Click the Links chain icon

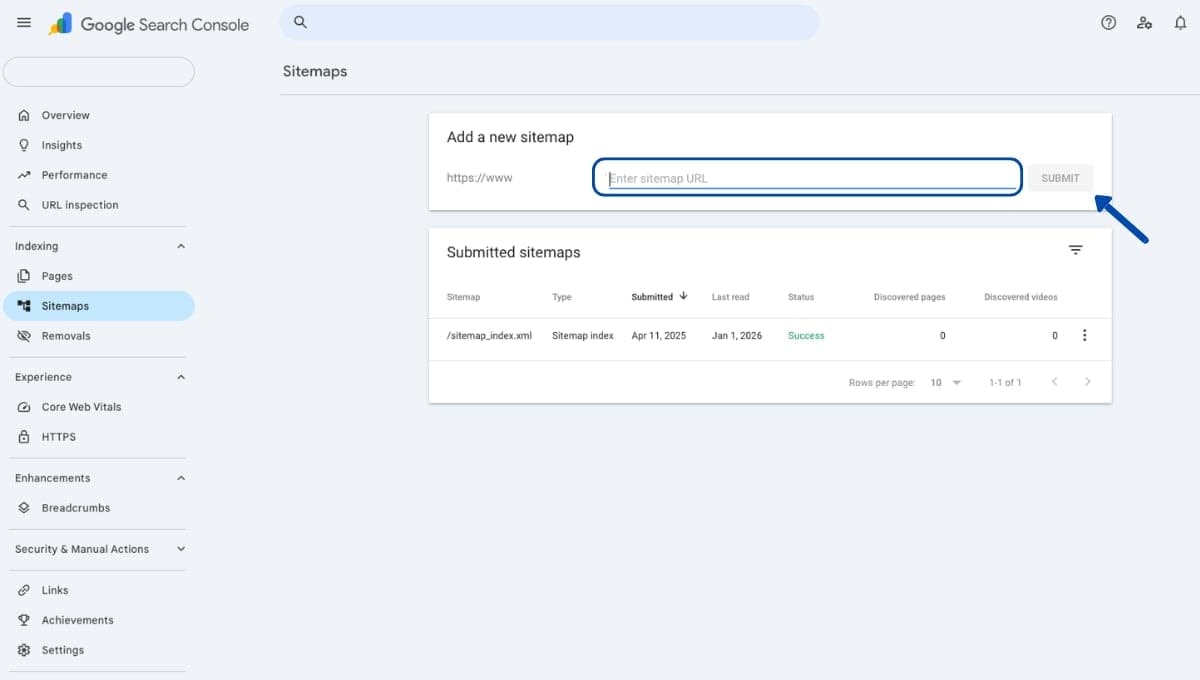(24, 590)
